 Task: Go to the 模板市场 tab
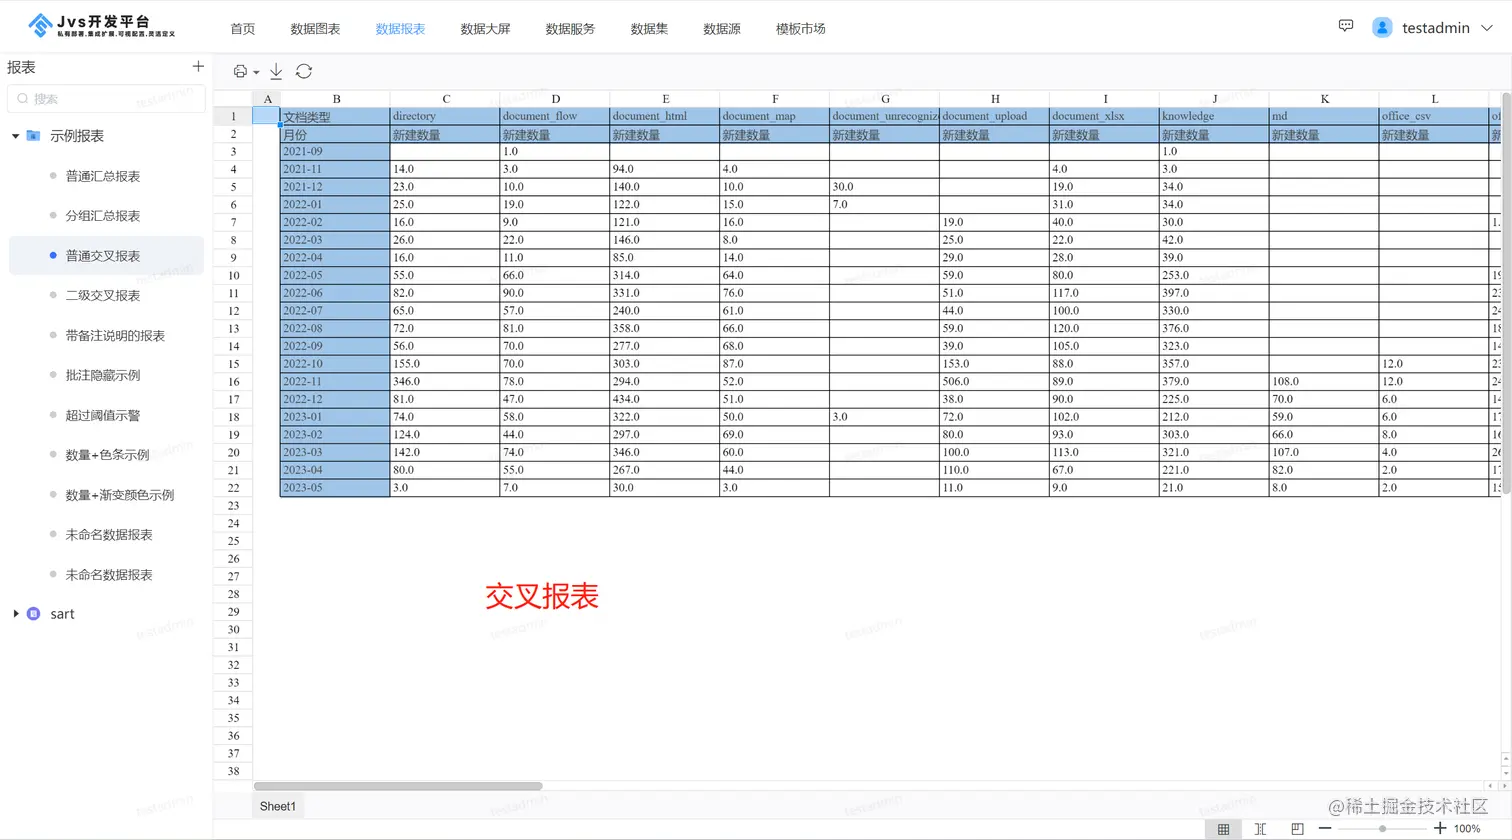800,29
